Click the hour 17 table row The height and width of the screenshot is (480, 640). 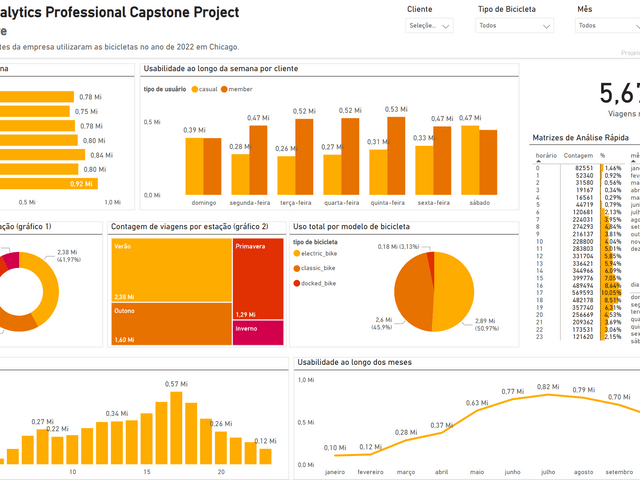tap(579, 293)
